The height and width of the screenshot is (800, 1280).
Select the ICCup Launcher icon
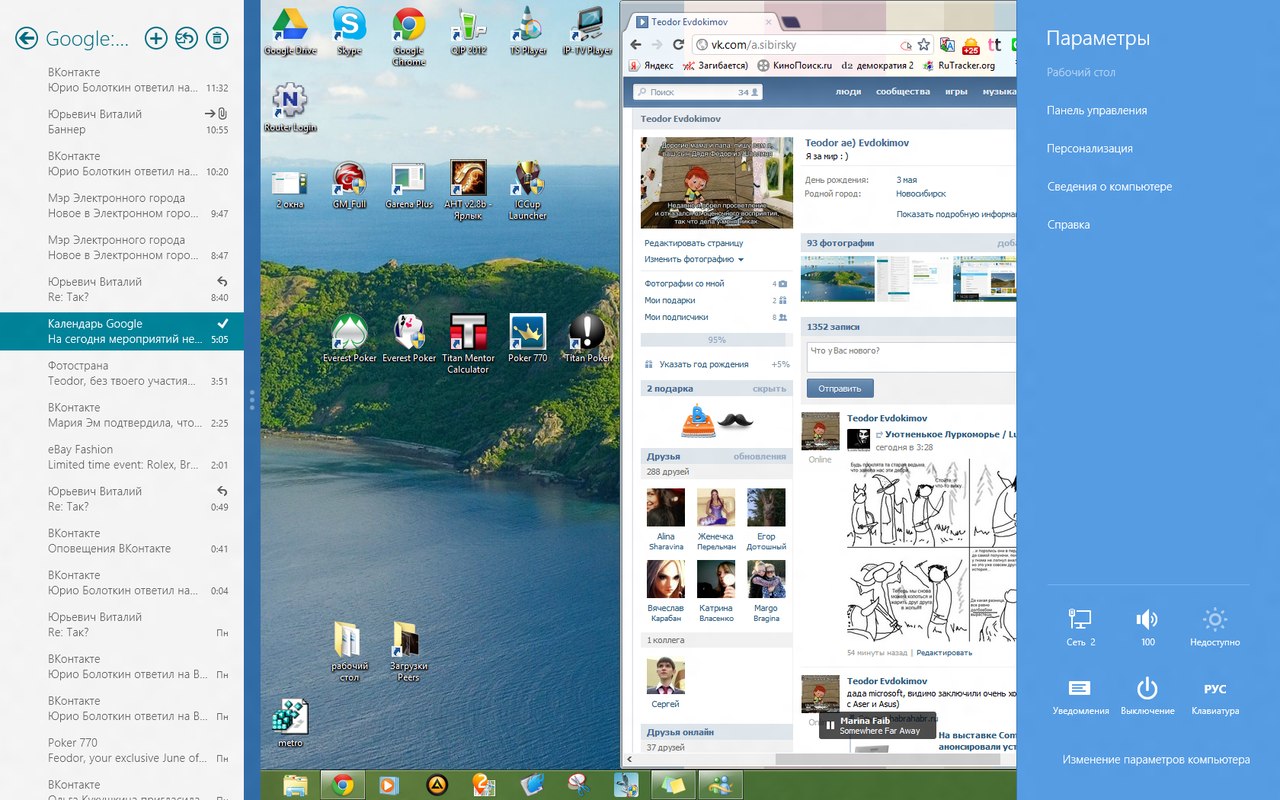coord(528,190)
